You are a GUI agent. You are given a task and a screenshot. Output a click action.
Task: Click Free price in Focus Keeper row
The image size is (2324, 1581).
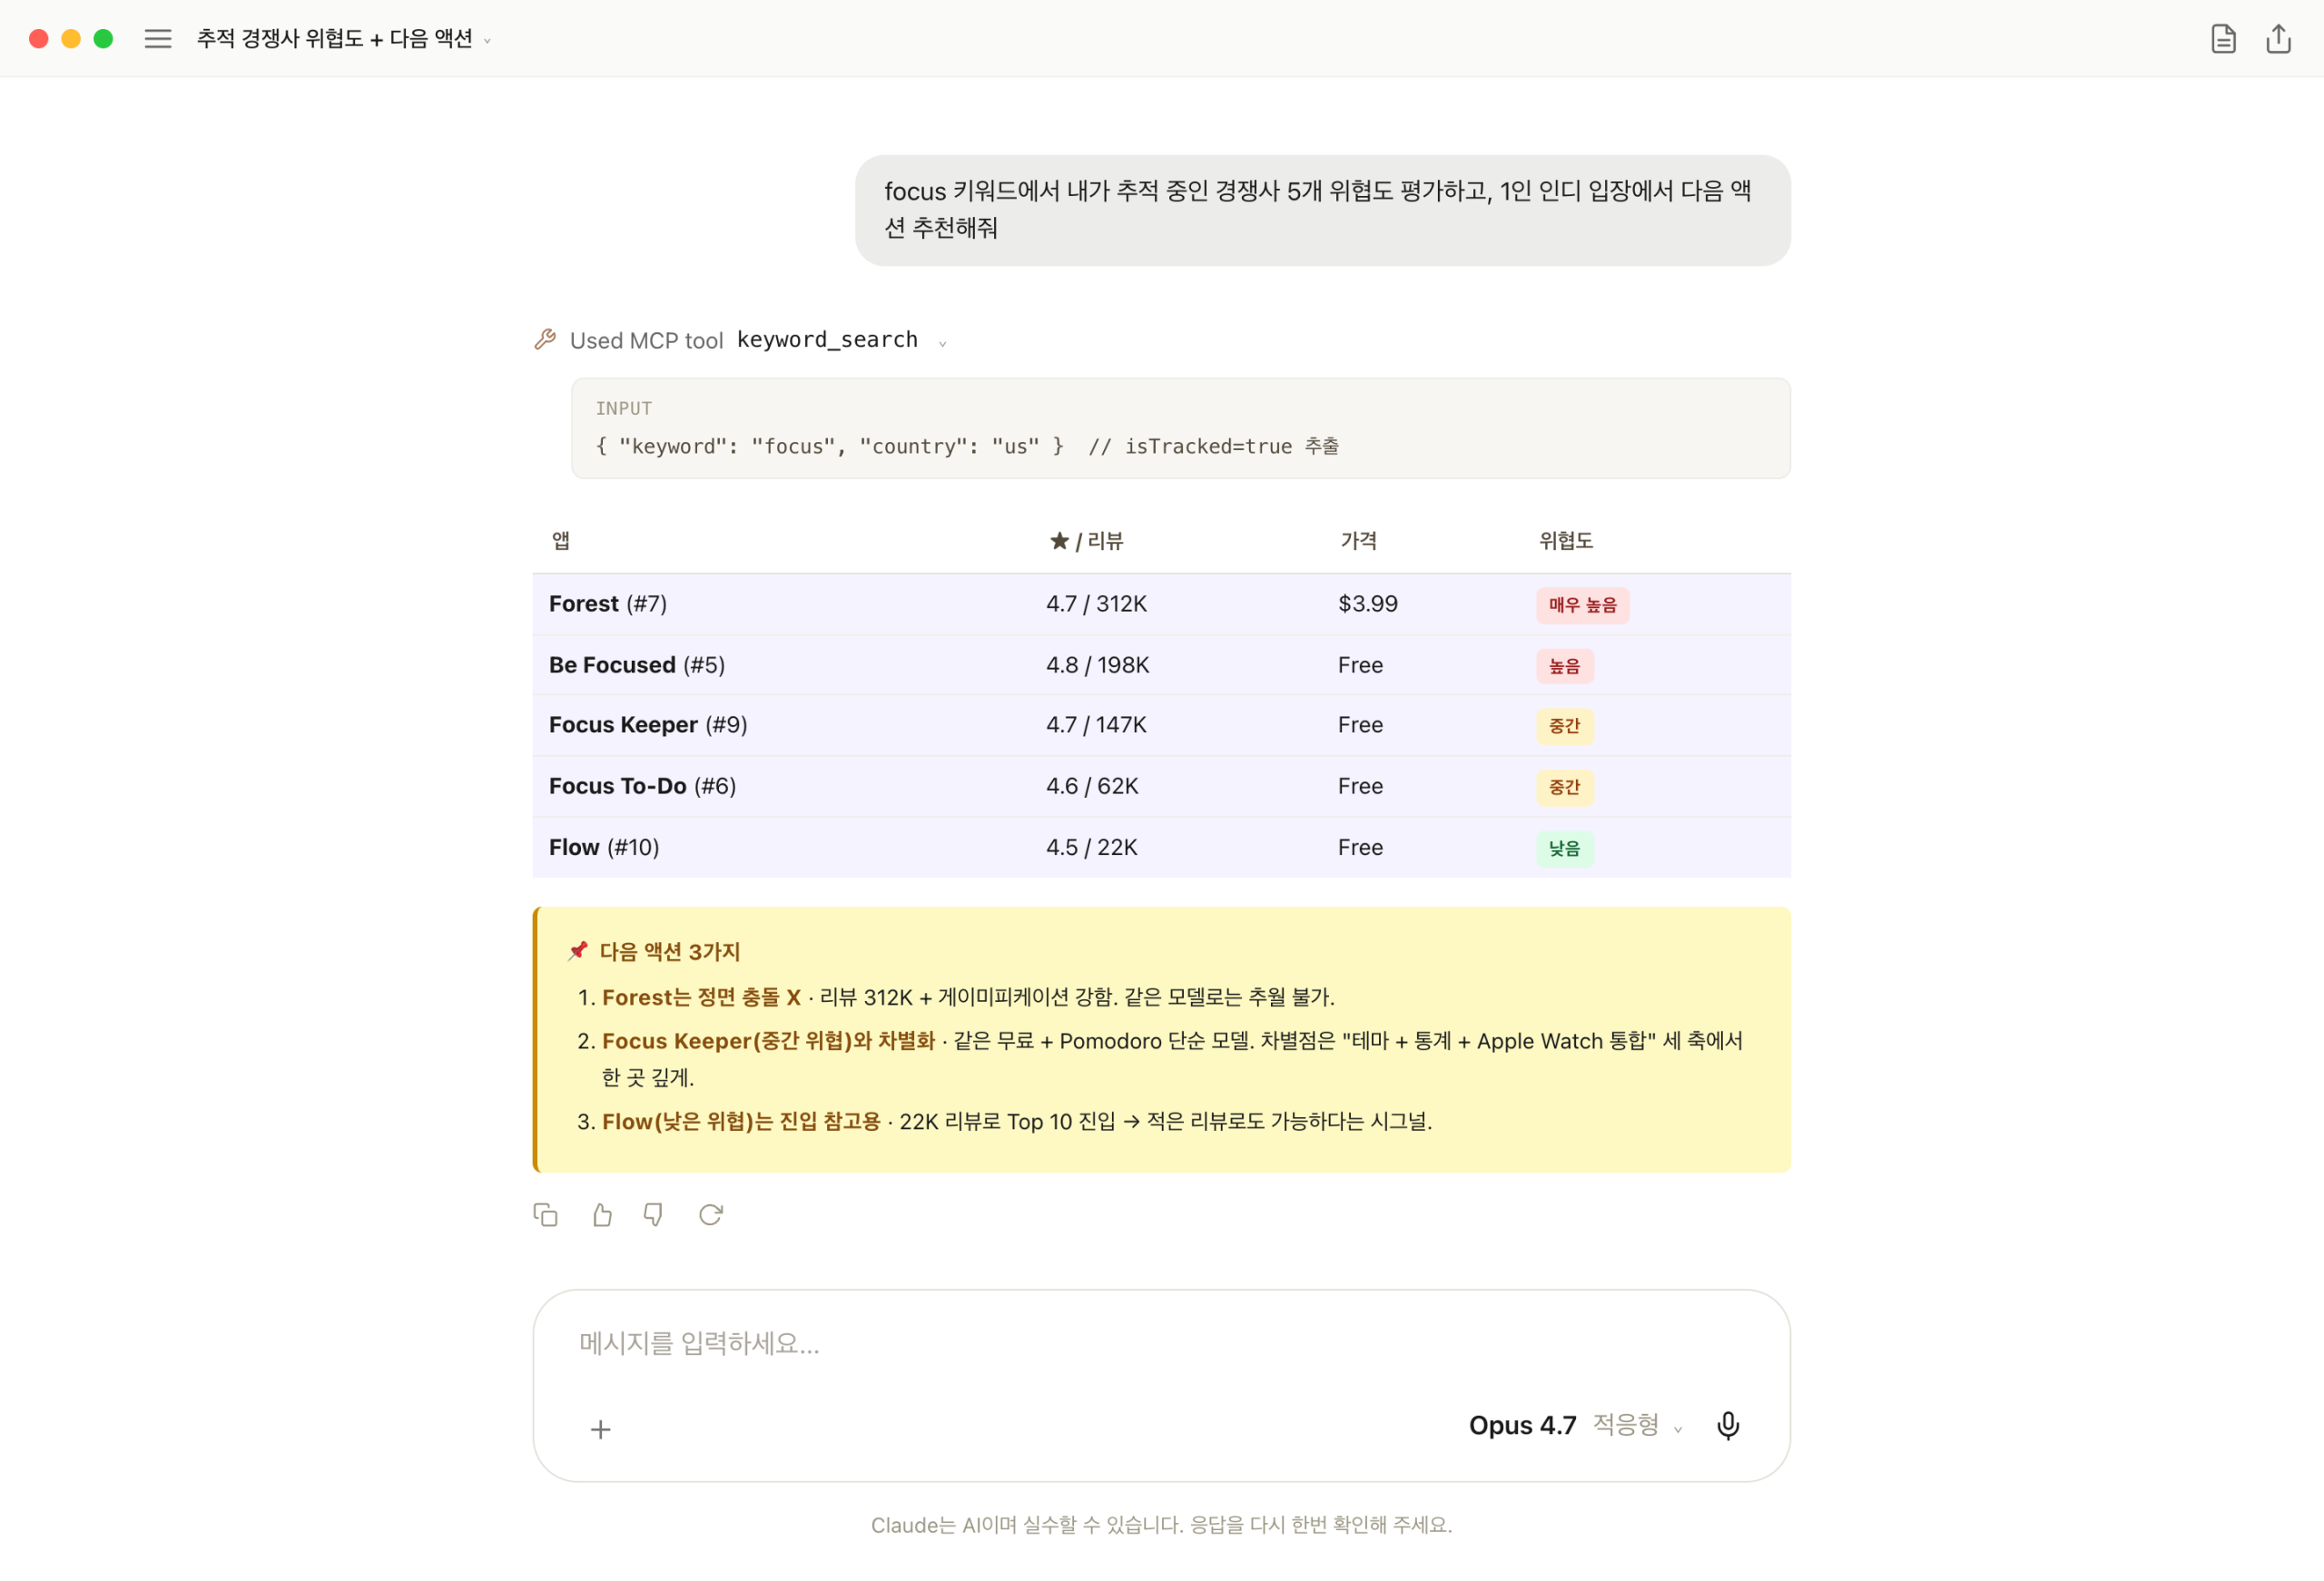(1360, 725)
